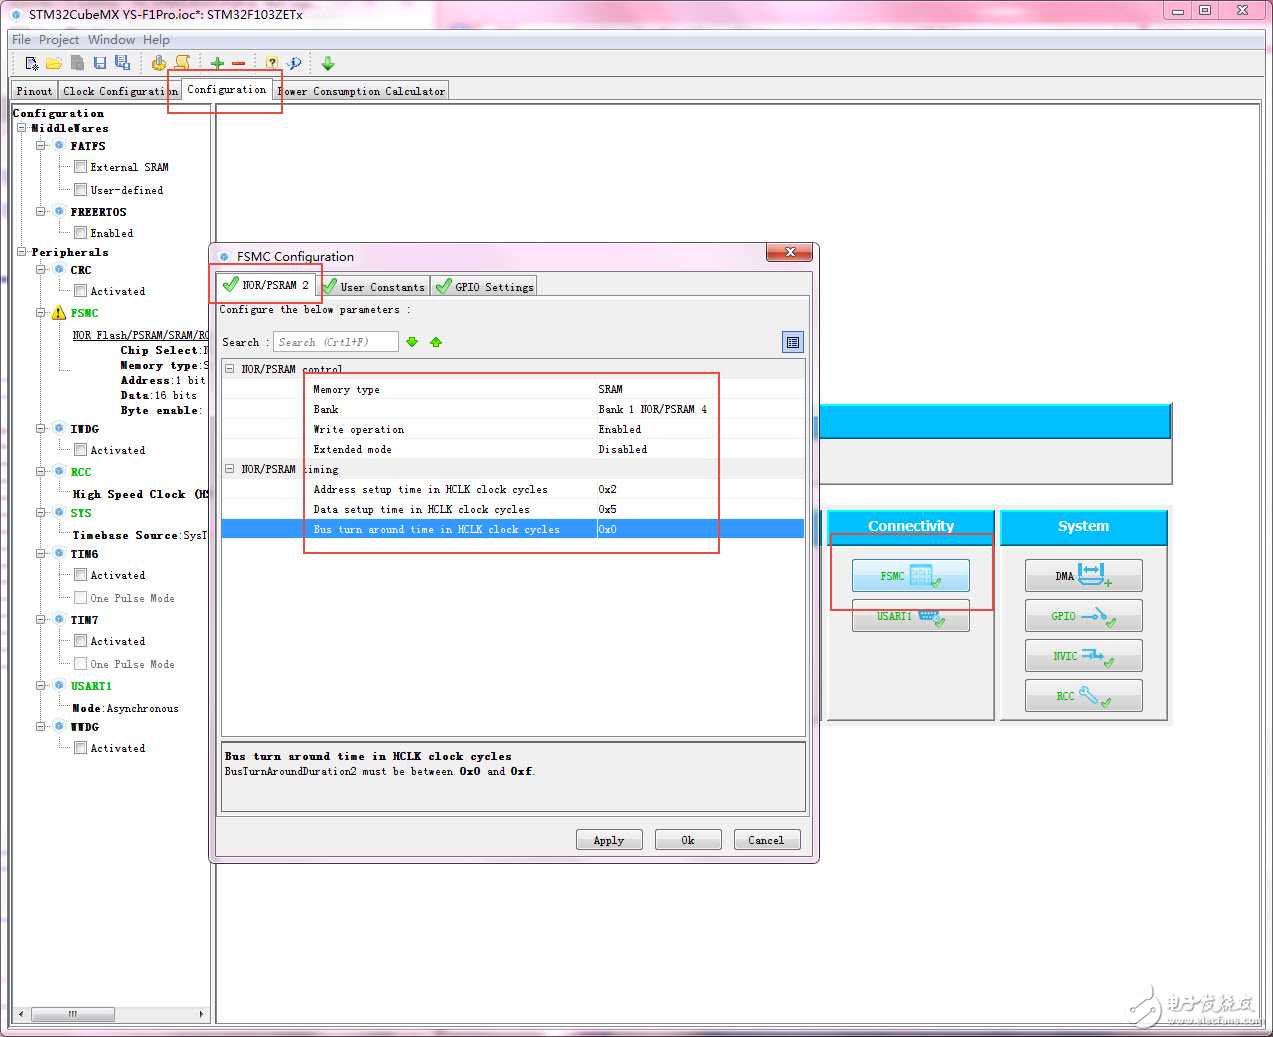
Task: Collapse the FSMC tree node
Action: [x=41, y=313]
